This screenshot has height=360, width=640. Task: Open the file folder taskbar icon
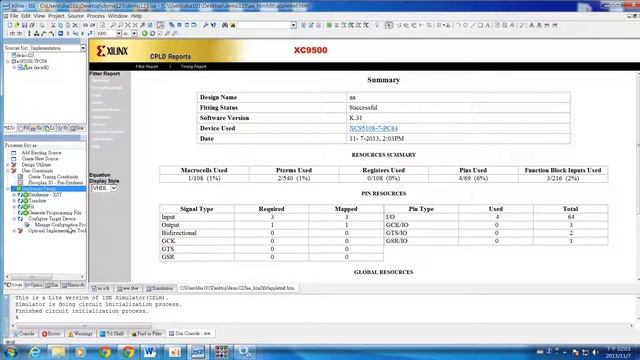point(58,352)
